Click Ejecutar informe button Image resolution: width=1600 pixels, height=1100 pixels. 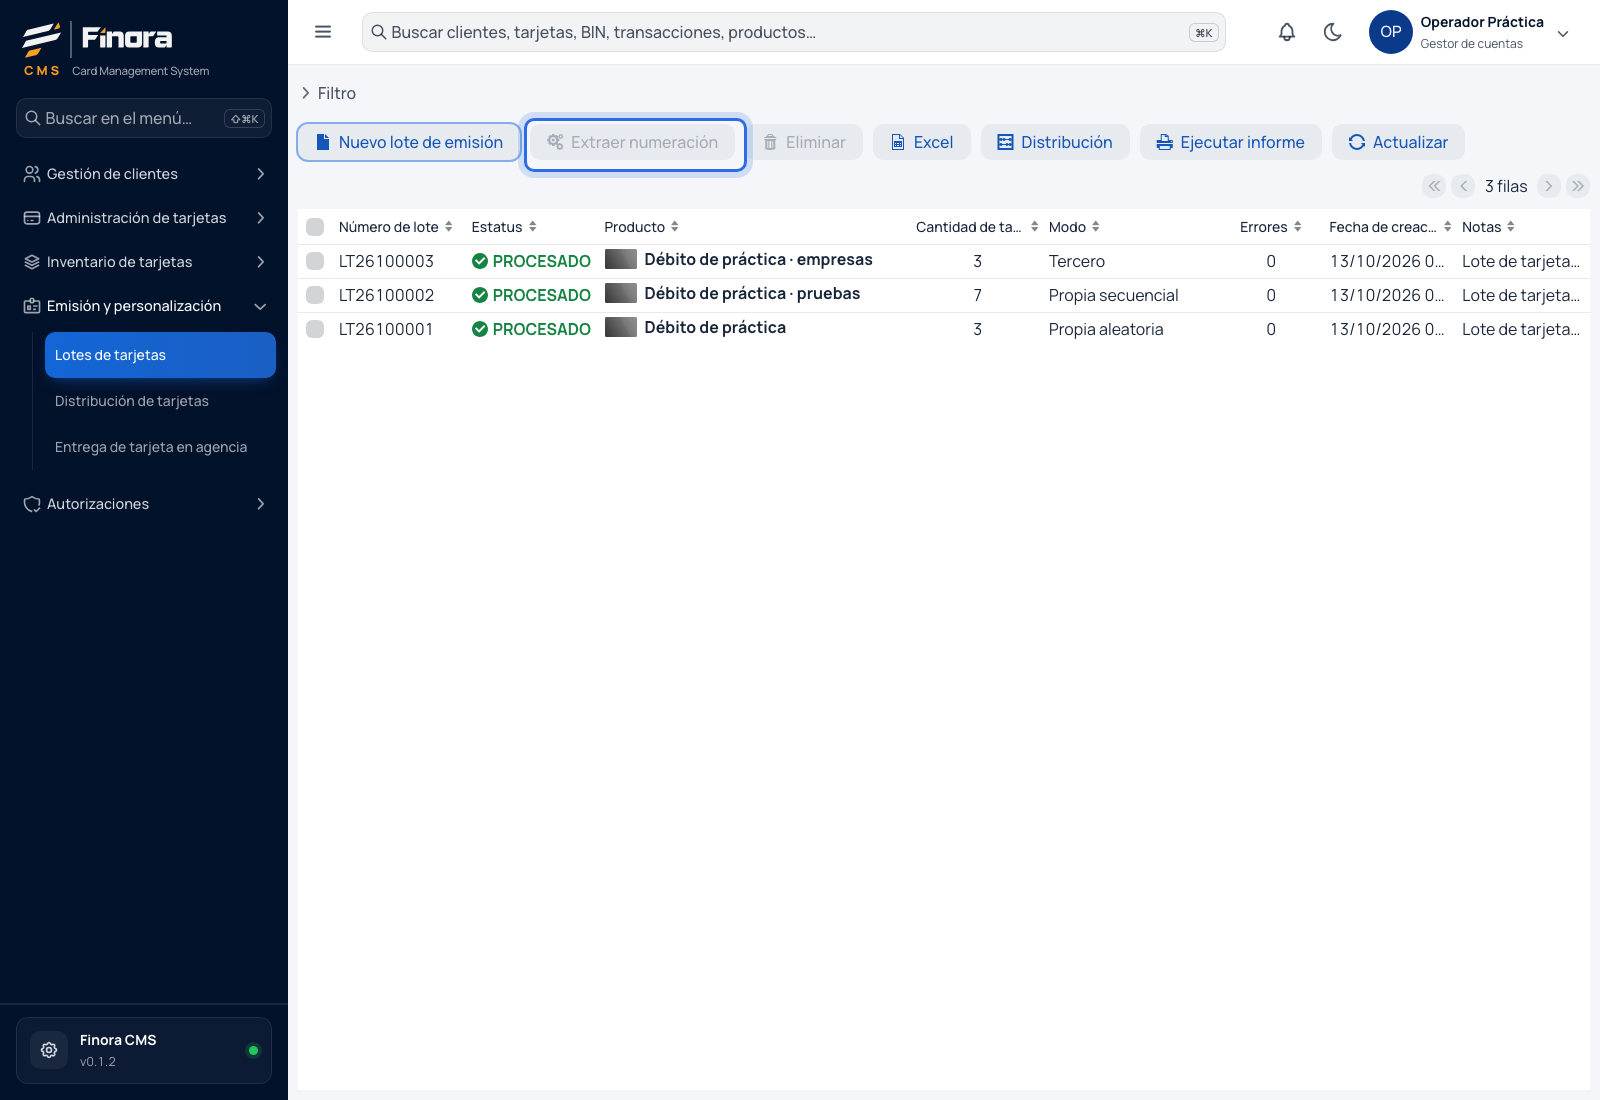1231,142
